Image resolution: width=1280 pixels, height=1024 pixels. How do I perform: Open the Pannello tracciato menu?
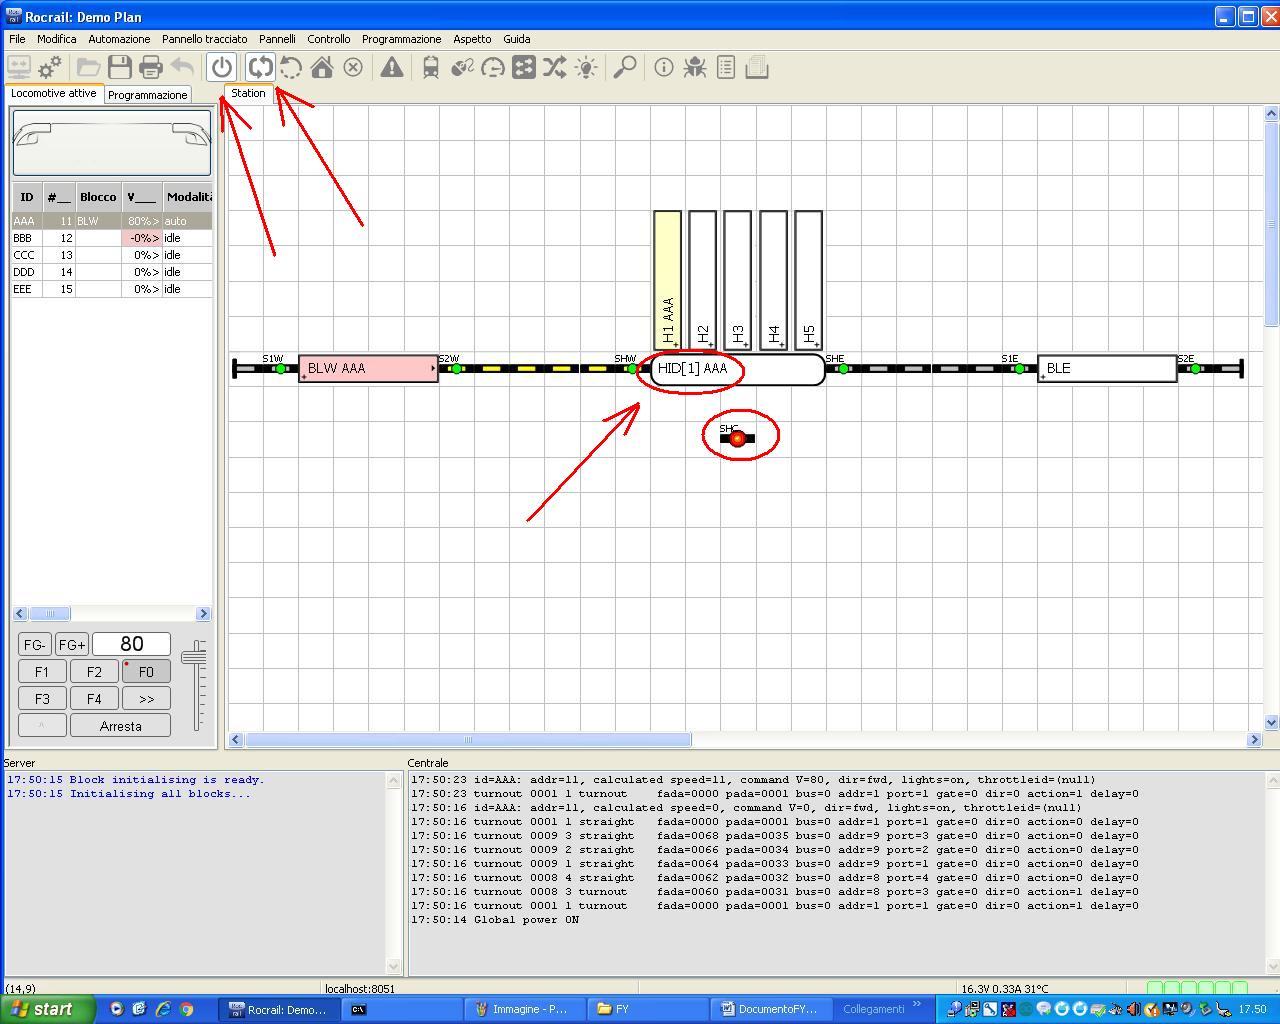[x=204, y=39]
